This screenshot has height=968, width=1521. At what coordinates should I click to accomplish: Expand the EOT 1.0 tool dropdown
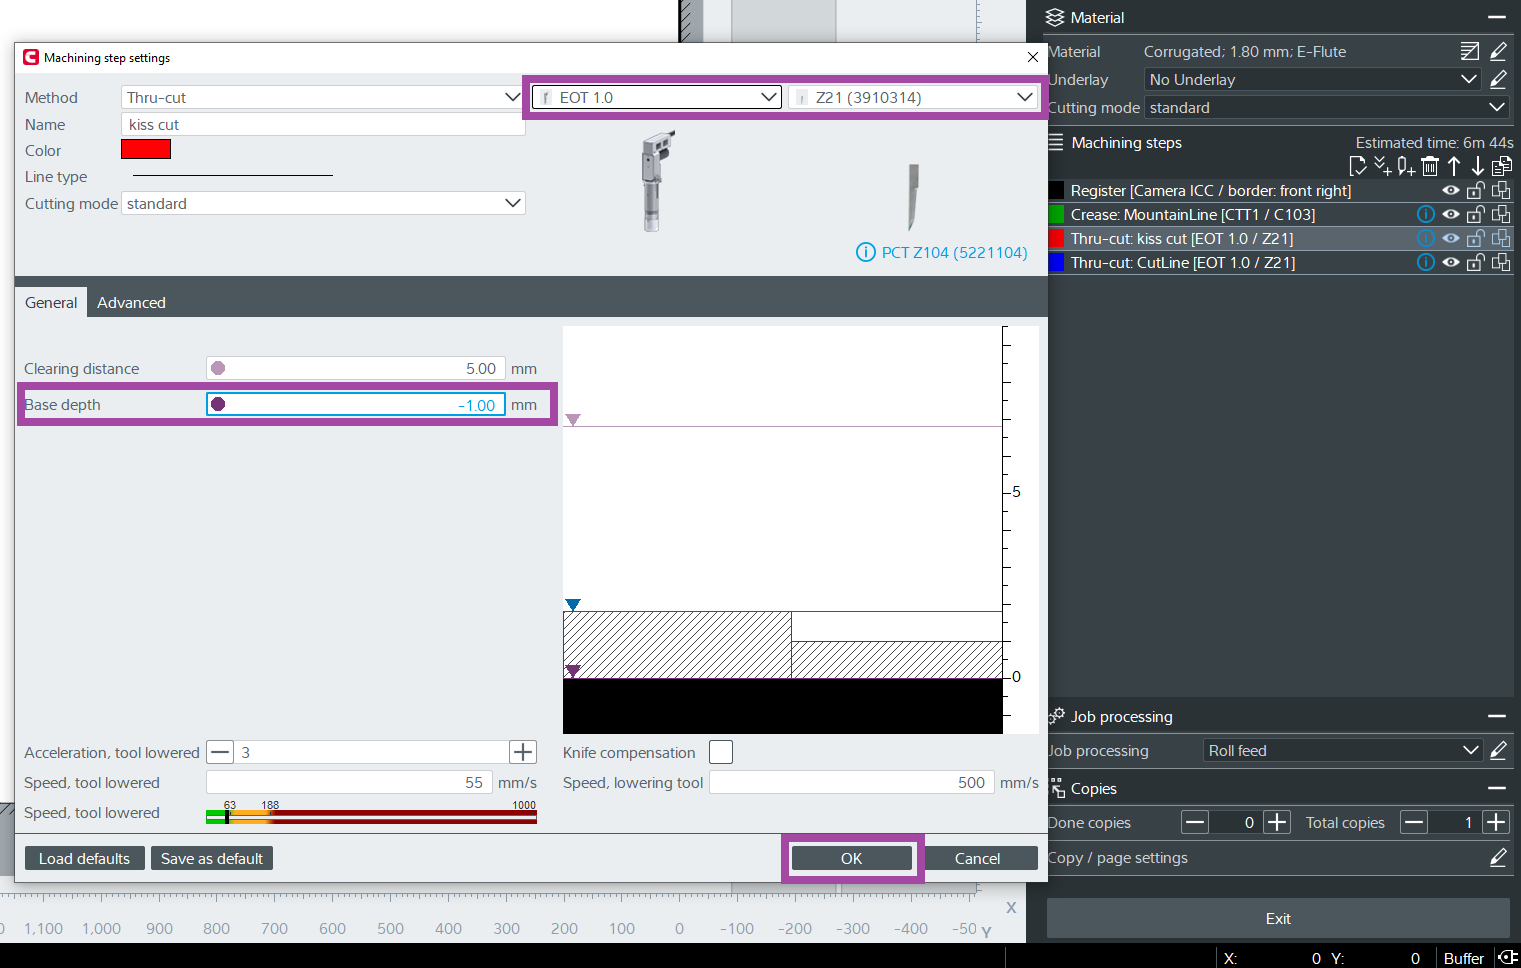[x=657, y=97]
